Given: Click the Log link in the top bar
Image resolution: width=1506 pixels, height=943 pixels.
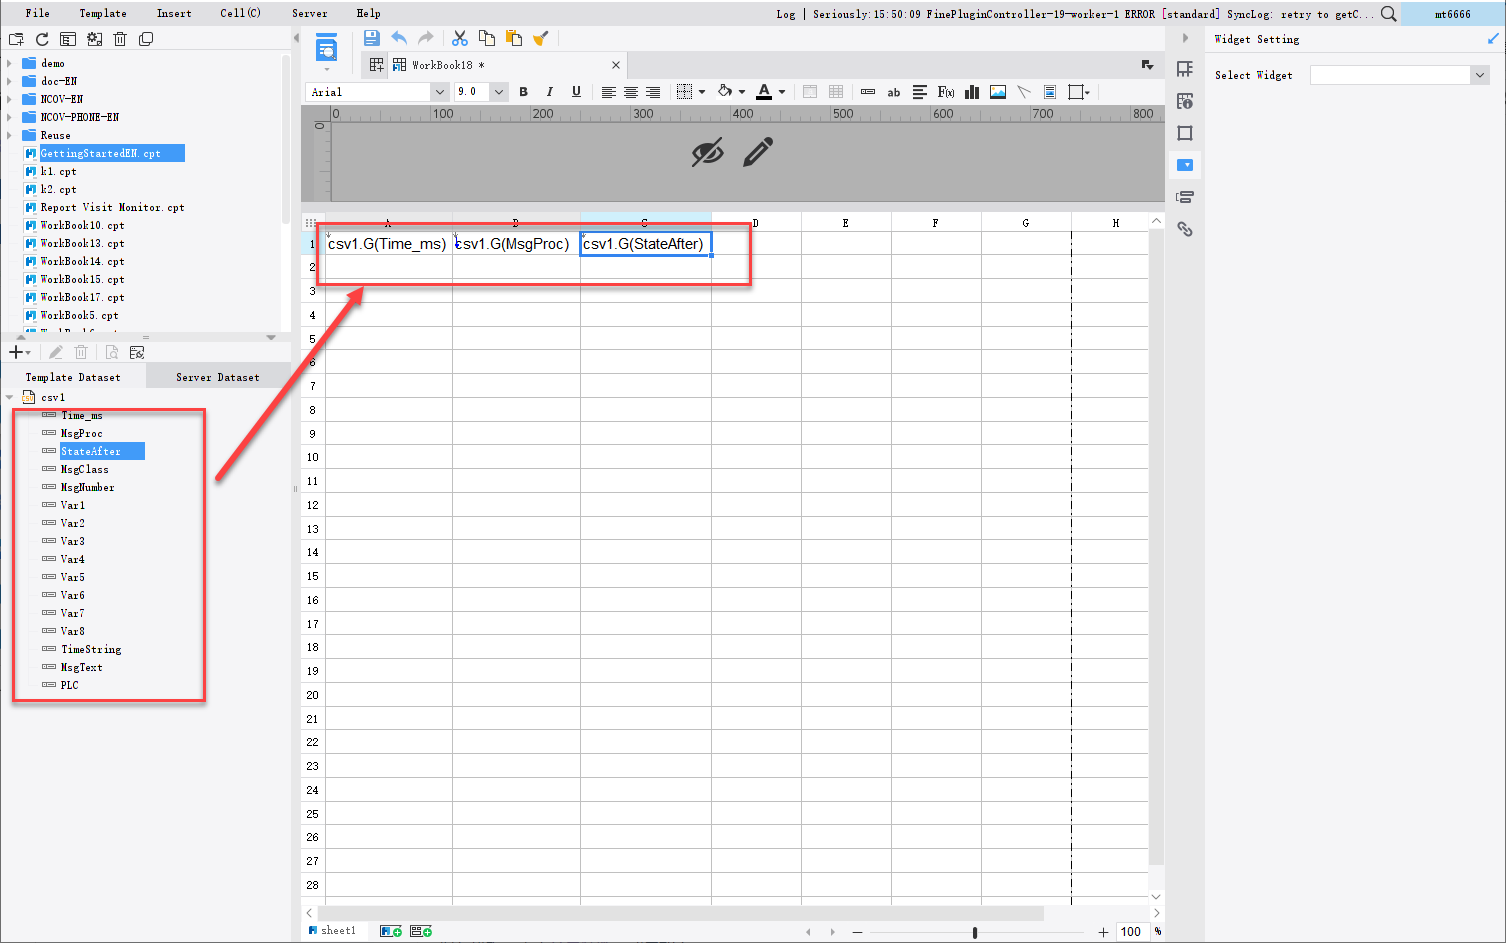Looking at the screenshot, I should coord(786,14).
